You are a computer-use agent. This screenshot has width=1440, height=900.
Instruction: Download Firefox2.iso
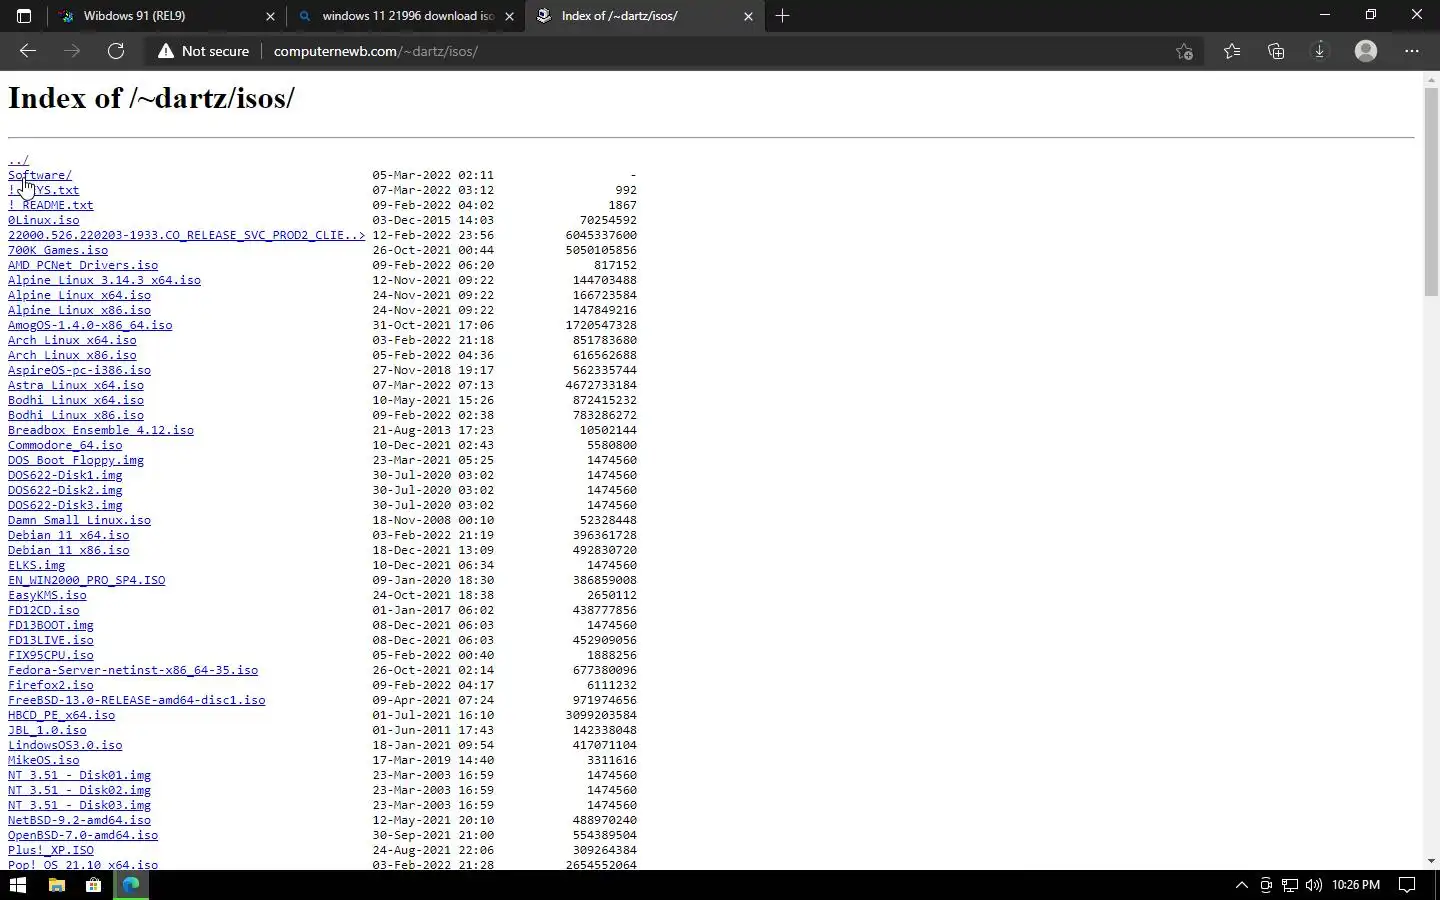point(51,685)
